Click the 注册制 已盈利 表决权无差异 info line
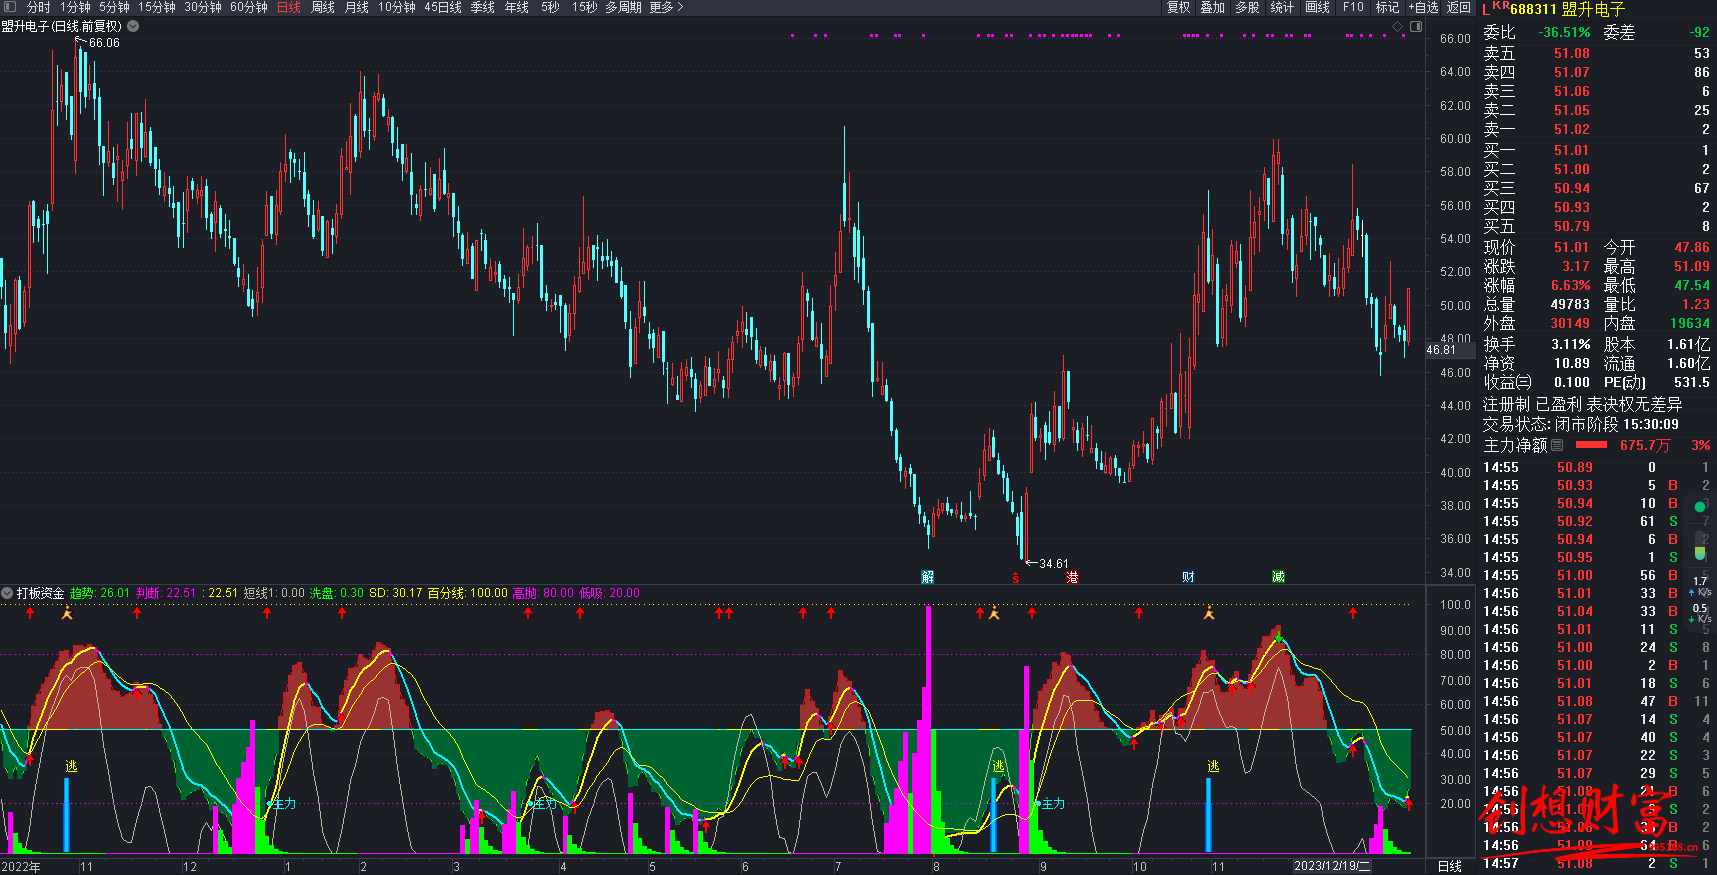This screenshot has height=875, width=1717. coord(1582,404)
